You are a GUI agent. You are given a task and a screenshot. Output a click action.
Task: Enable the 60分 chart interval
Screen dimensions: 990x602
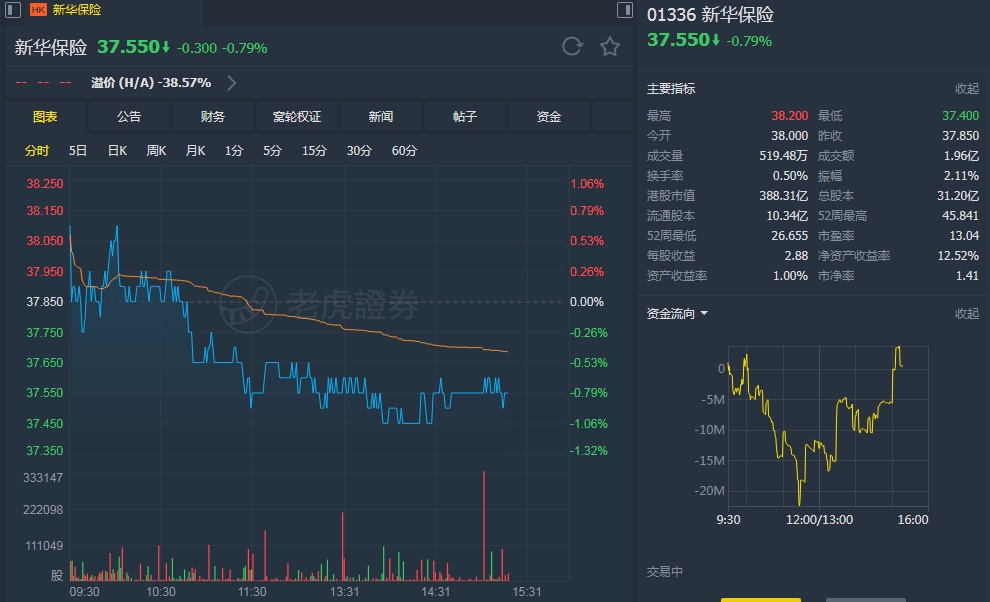404,151
